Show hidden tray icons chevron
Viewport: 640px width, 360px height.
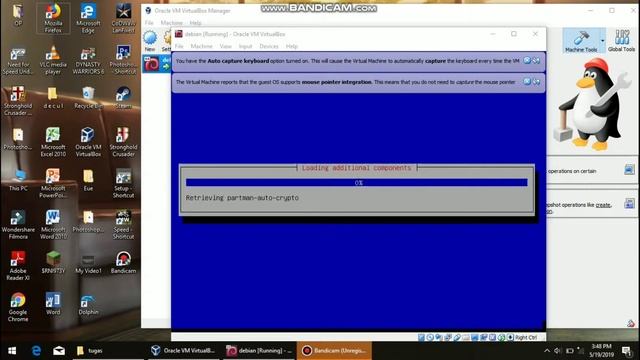pos(547,351)
